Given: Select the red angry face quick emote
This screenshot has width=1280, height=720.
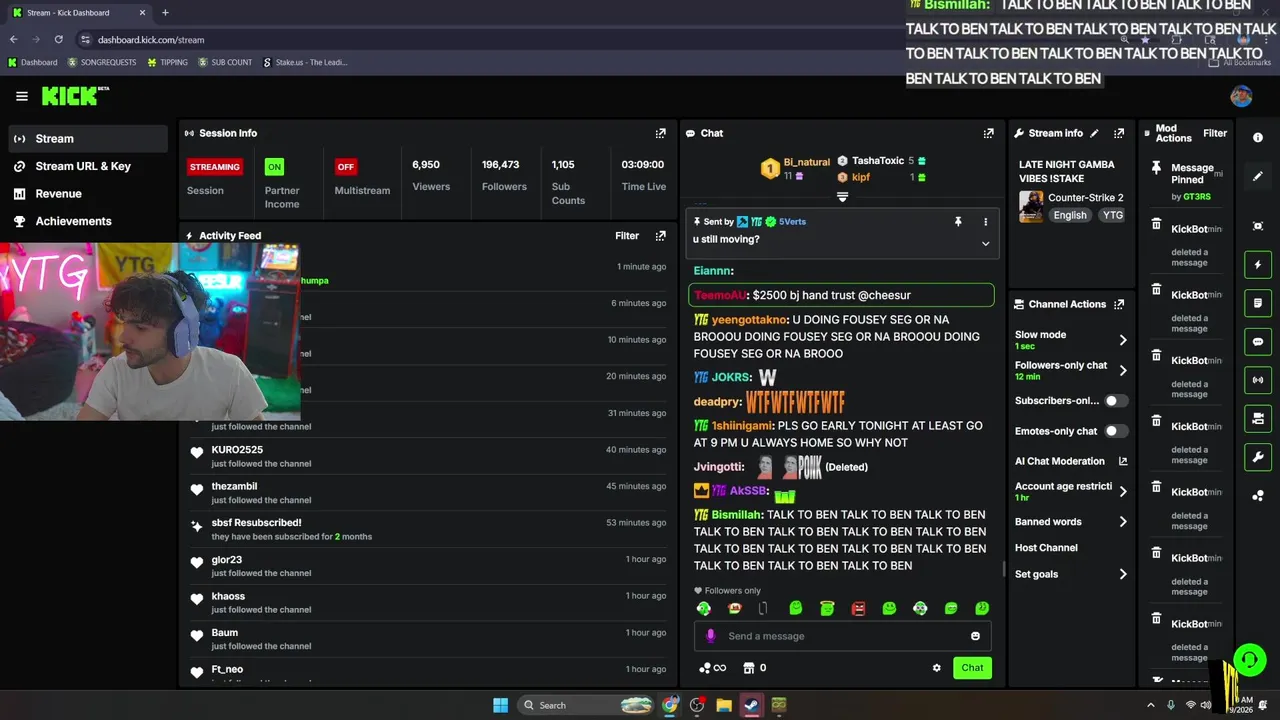Looking at the screenshot, I should [x=858, y=608].
